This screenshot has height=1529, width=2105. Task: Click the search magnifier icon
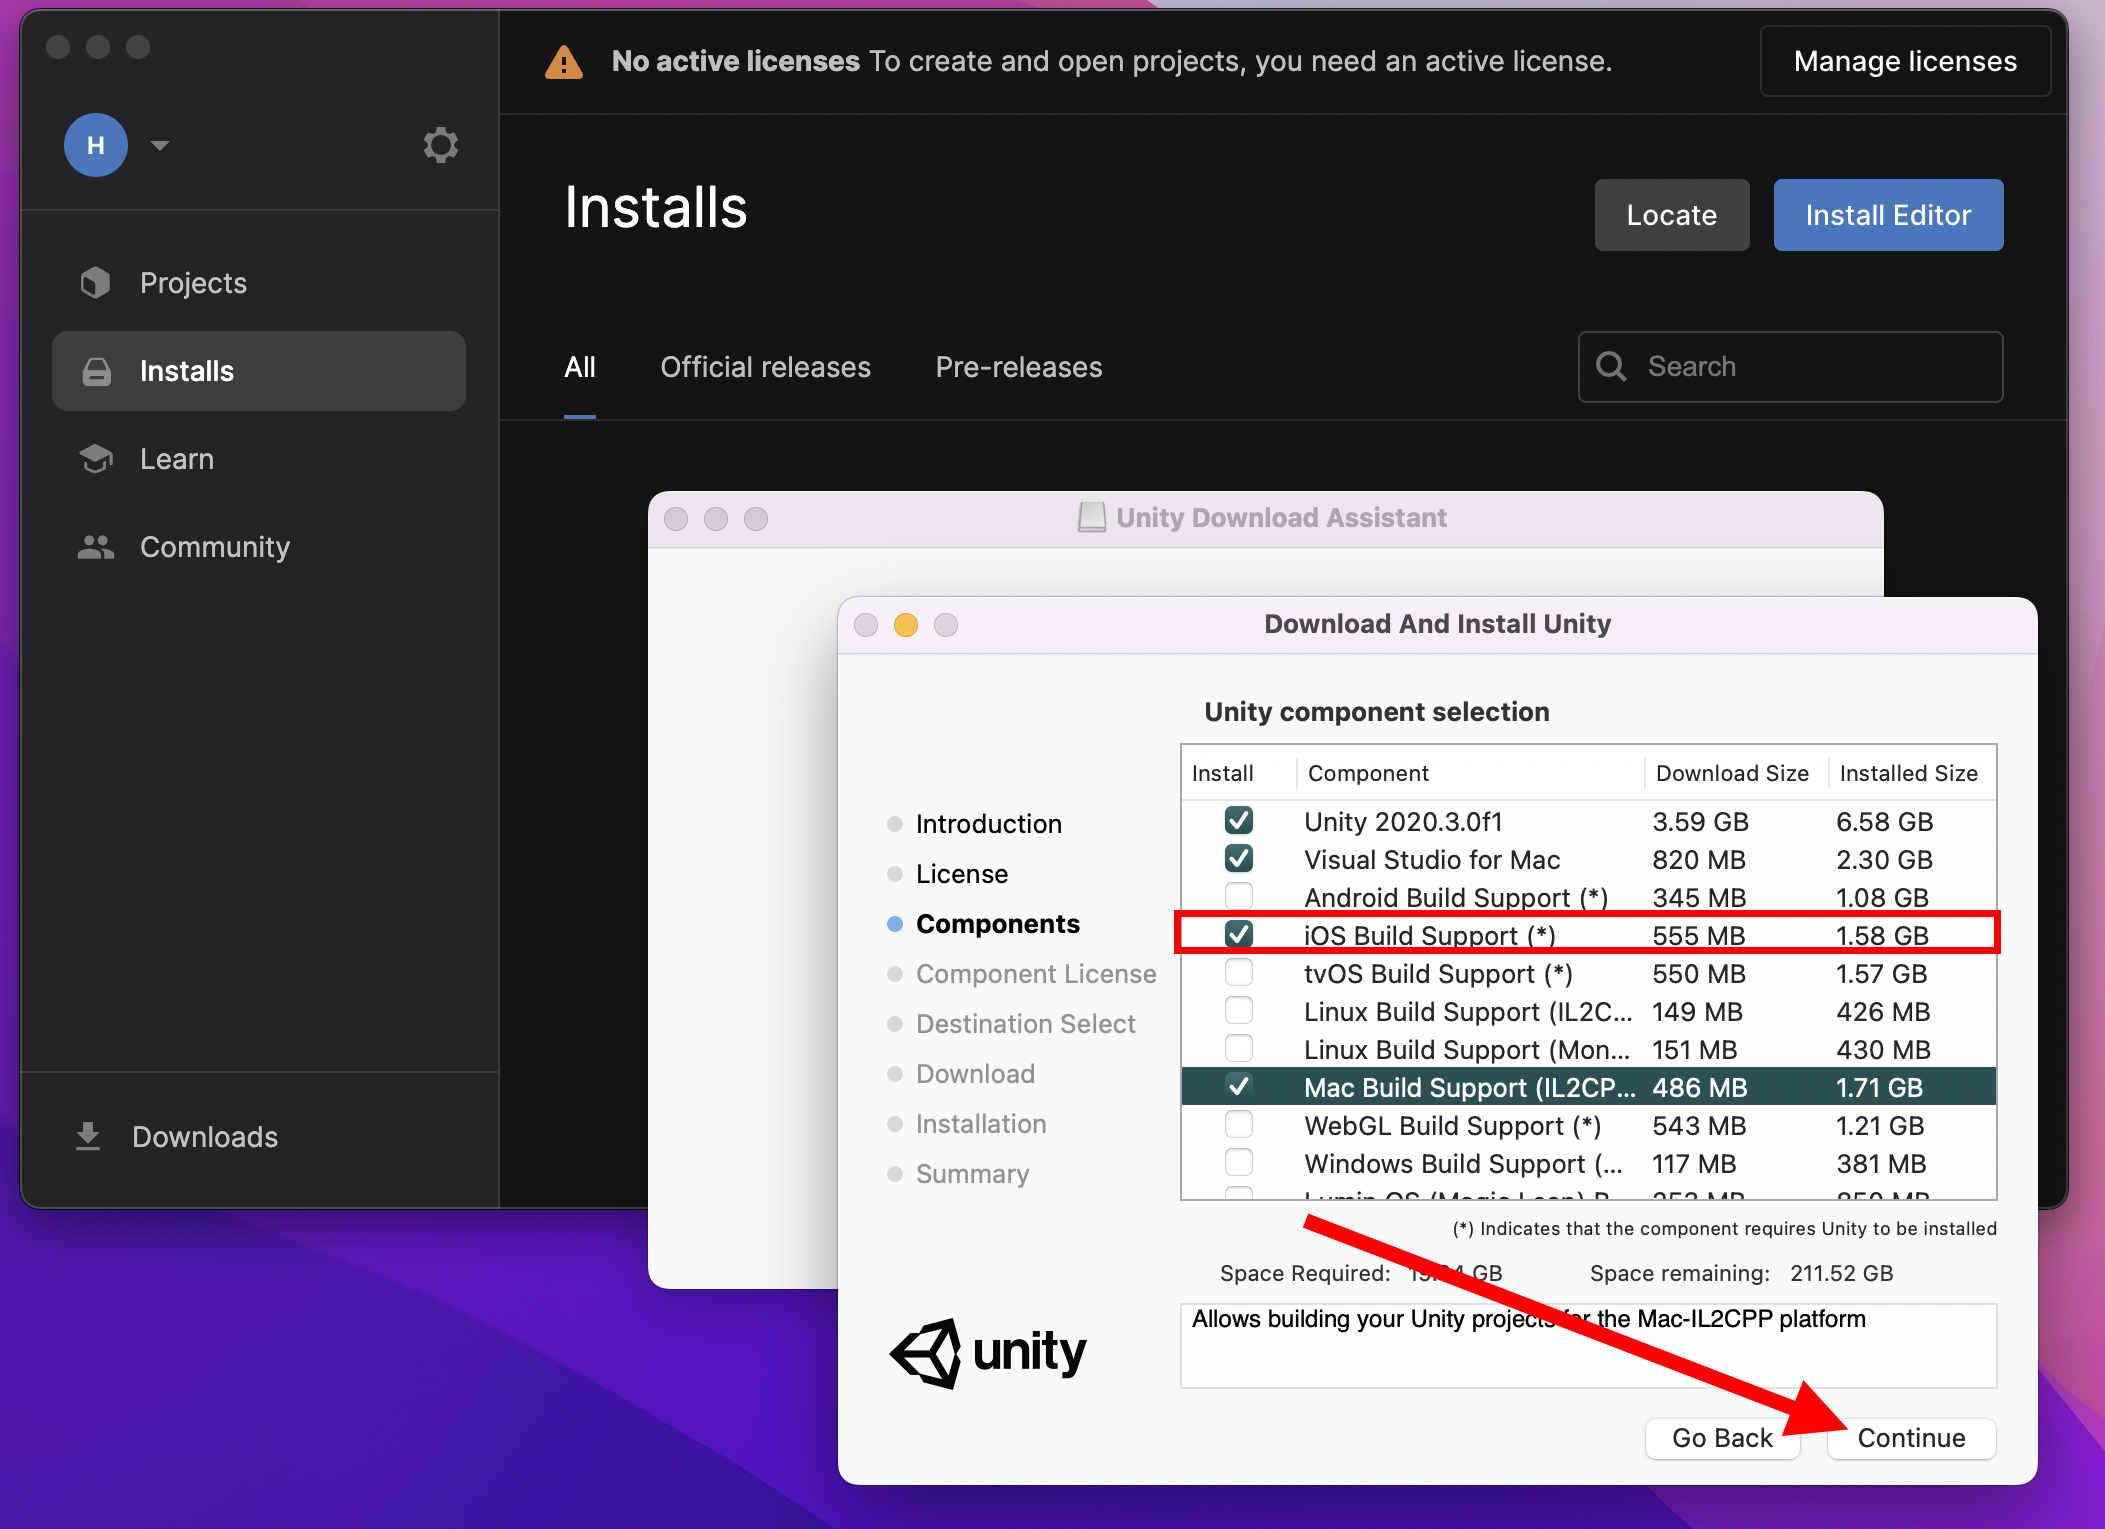point(1611,367)
